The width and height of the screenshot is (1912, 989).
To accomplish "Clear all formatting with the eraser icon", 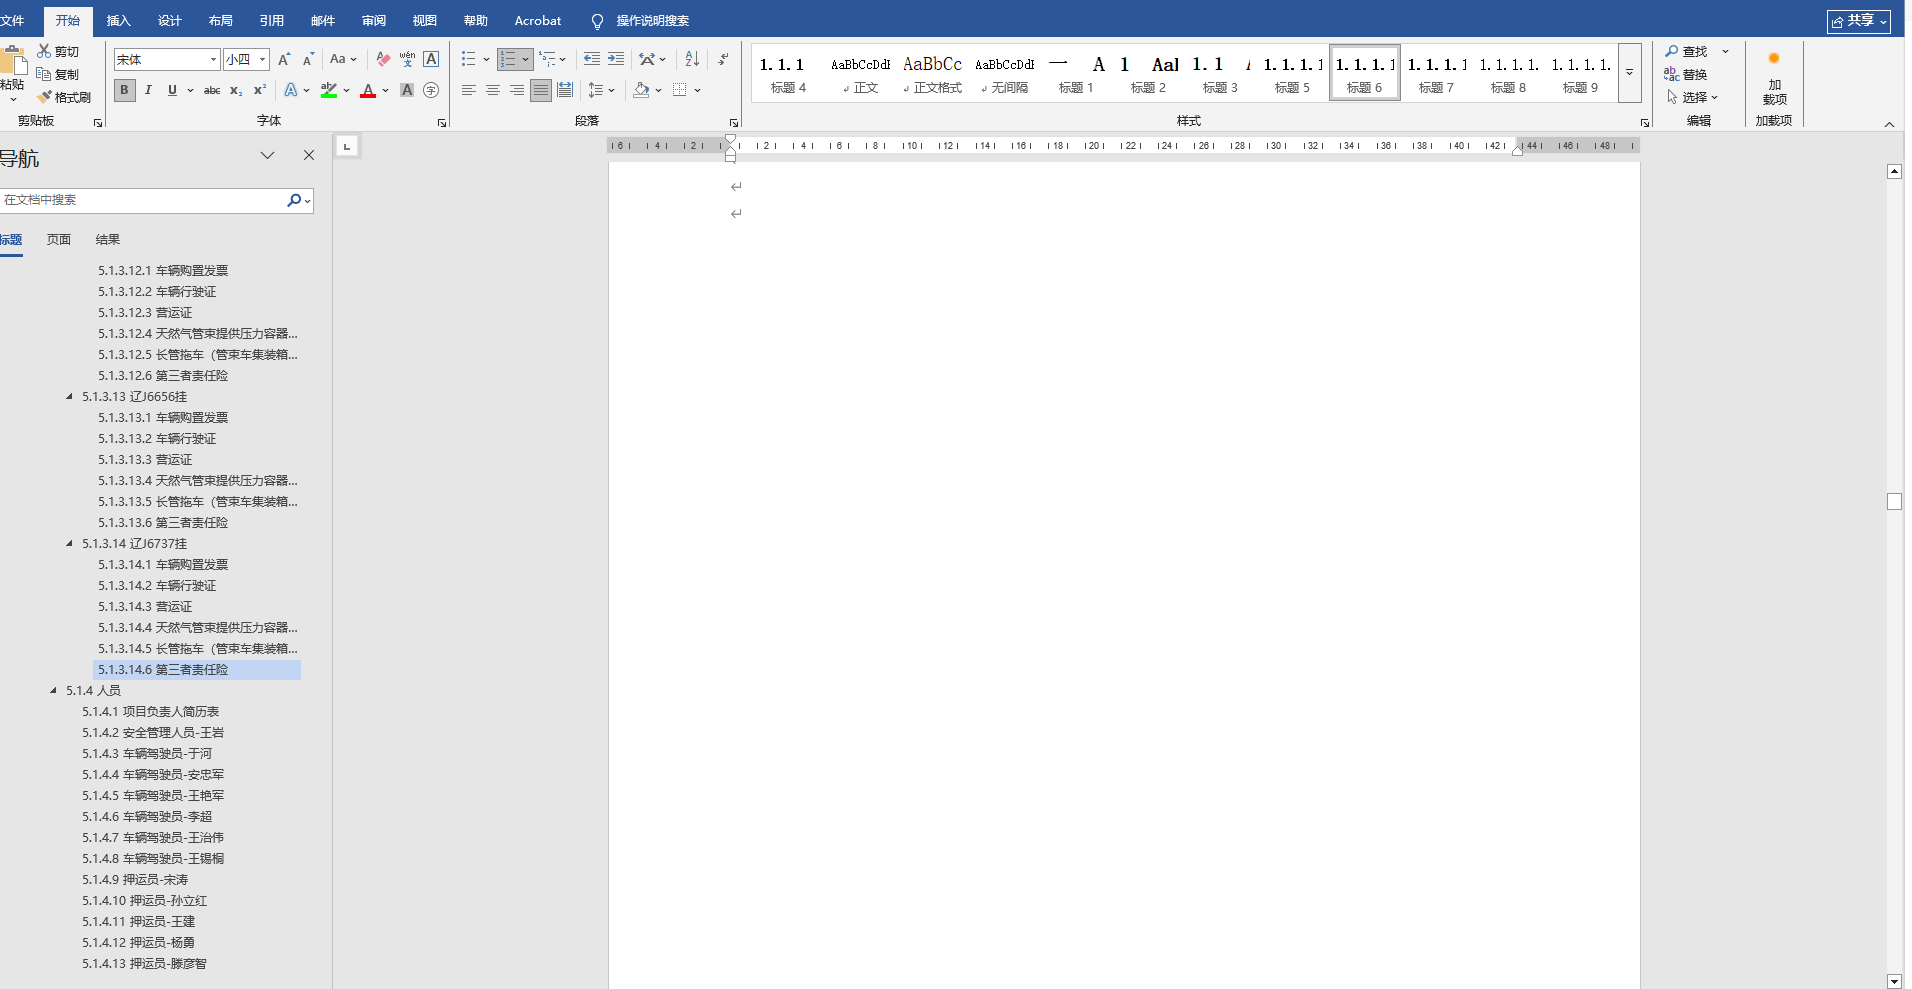I will pos(383,60).
